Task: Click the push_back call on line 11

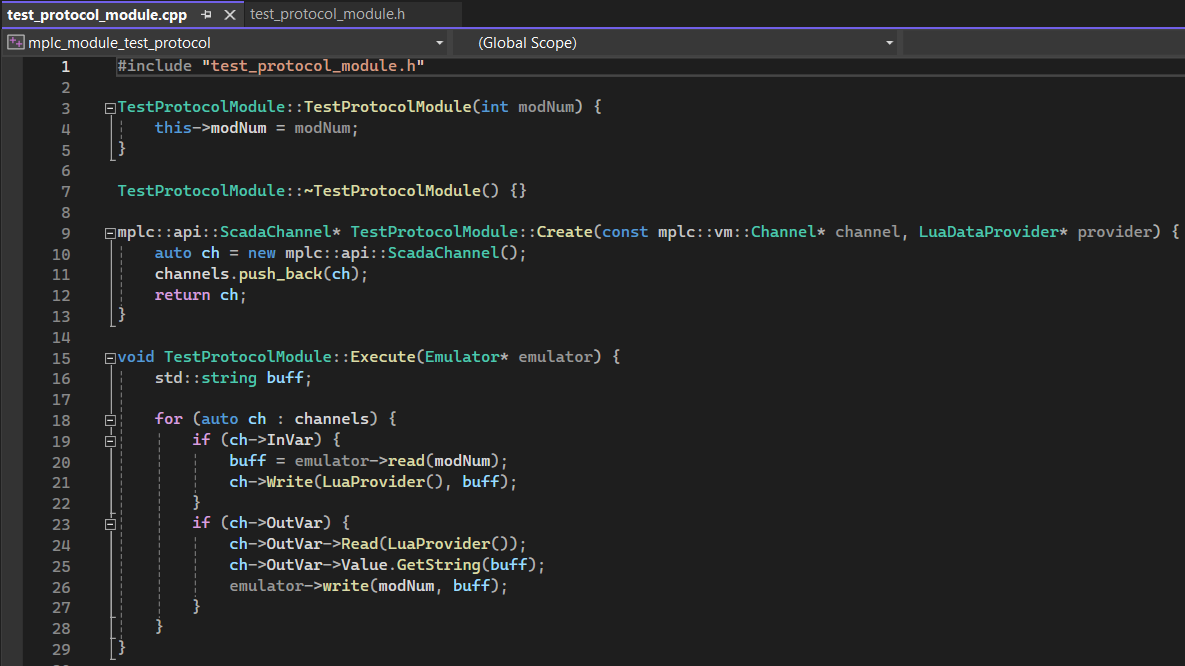Action: 280,274
